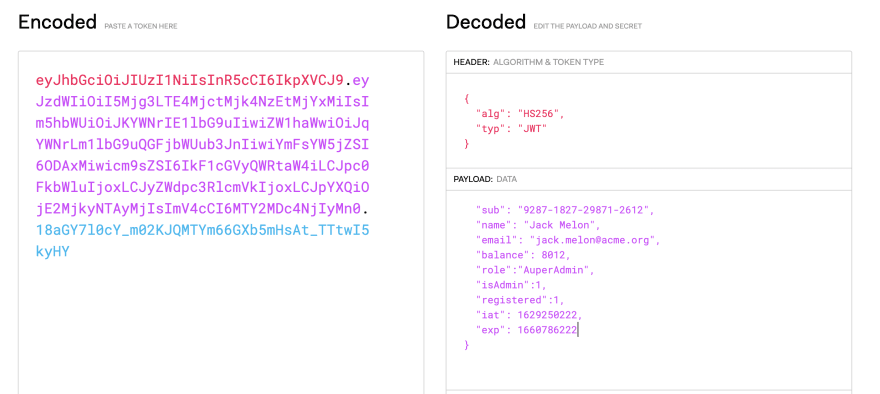This screenshot has width=880, height=394.
Task: Click the HEADER: ALGORITHM & TOKEN TYPE label
Action: 529,62
